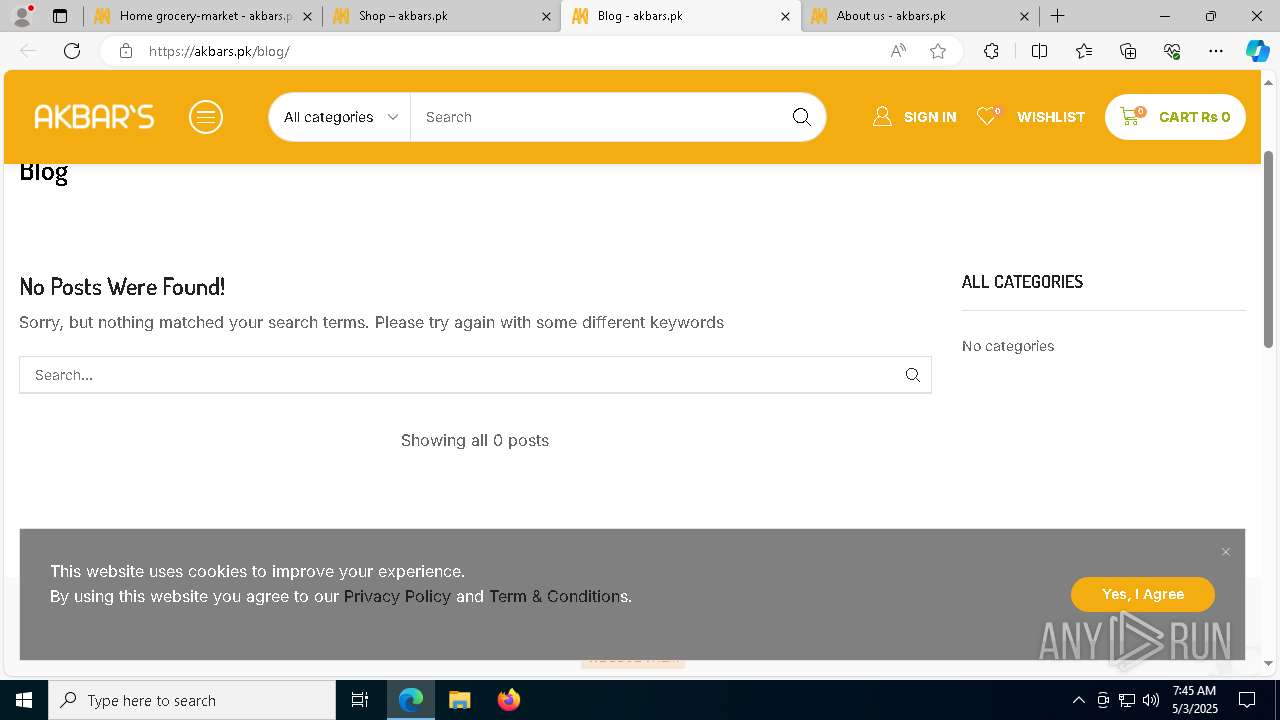The image size is (1280, 720).
Task: Open the SIGN IN link
Action: pos(914,117)
